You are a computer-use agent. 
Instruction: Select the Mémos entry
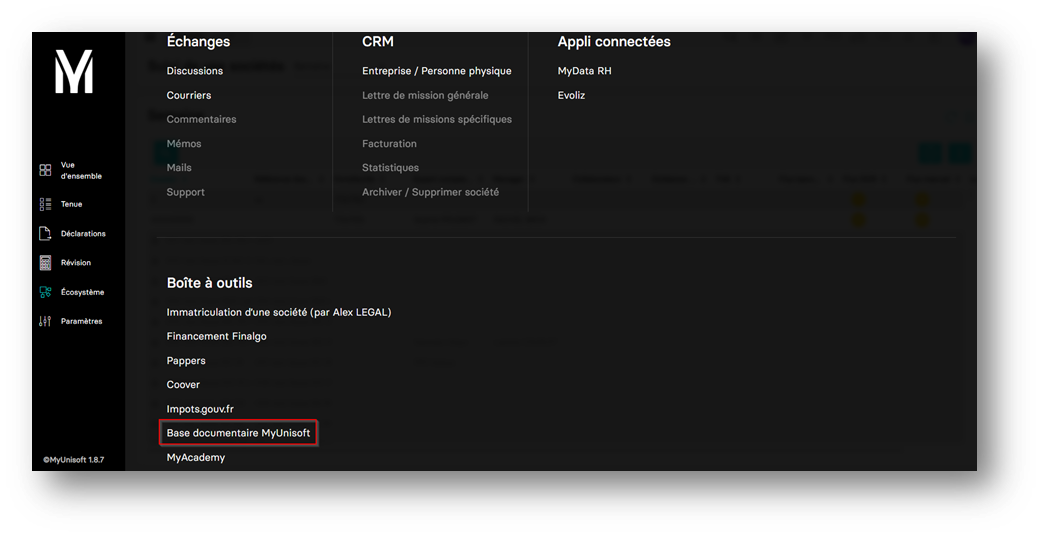pyautogui.click(x=184, y=143)
